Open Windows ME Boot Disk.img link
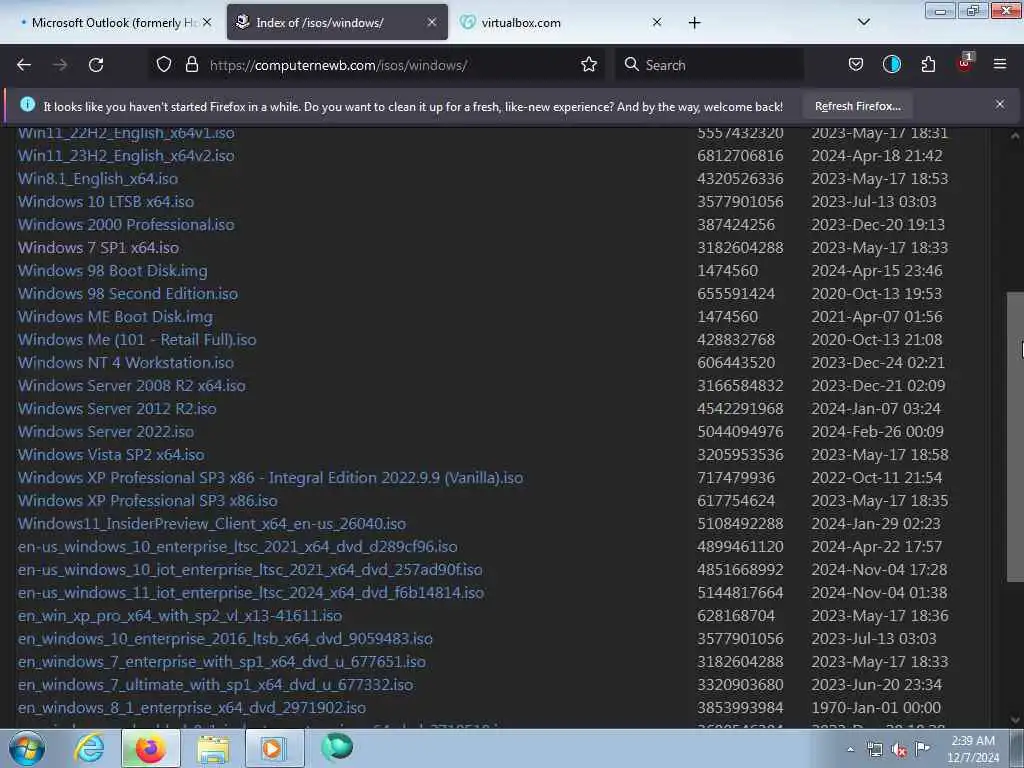The width and height of the screenshot is (1024, 768). tap(116, 316)
